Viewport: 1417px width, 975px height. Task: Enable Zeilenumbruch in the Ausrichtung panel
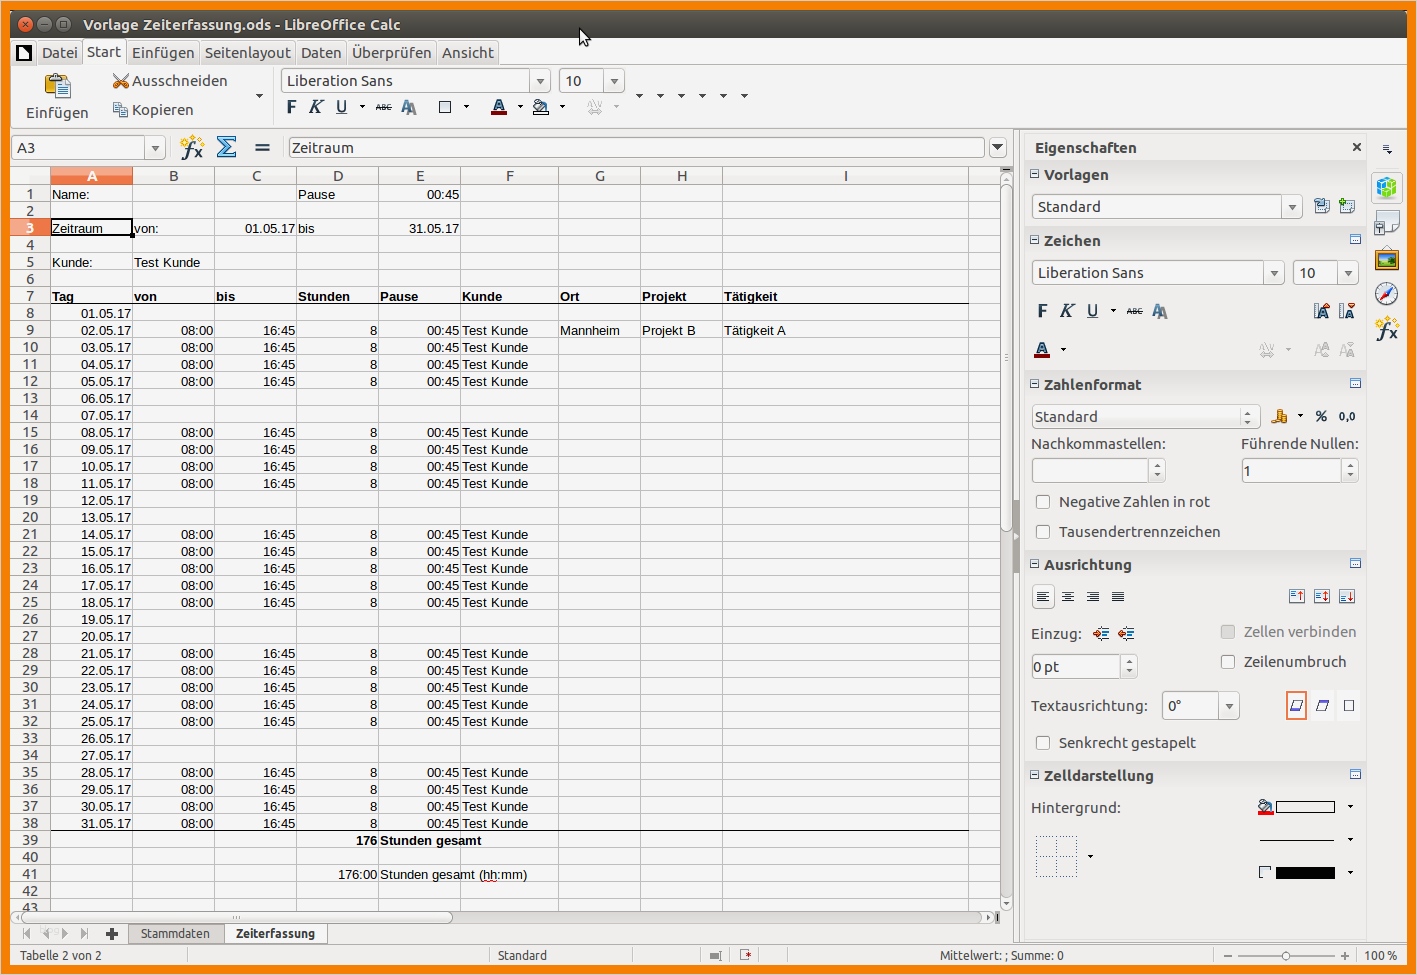click(x=1228, y=661)
